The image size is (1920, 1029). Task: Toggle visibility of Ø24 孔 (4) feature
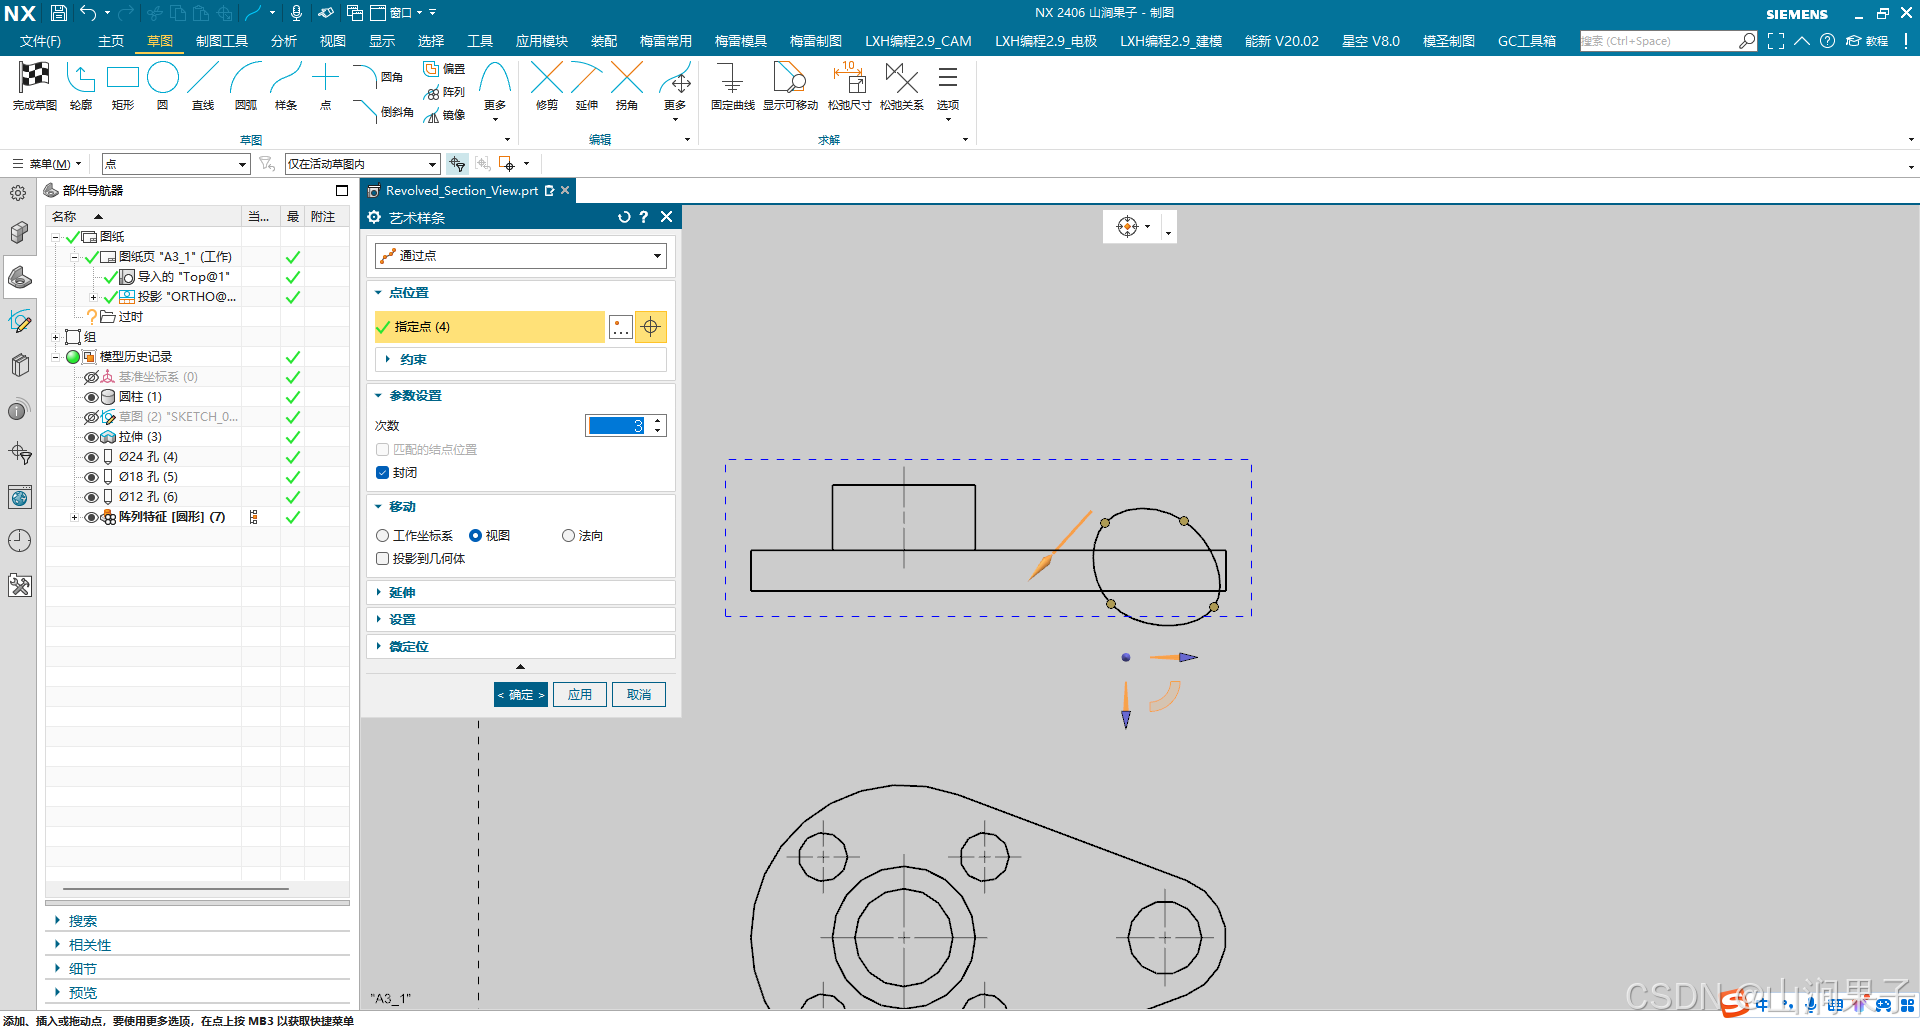coord(91,457)
